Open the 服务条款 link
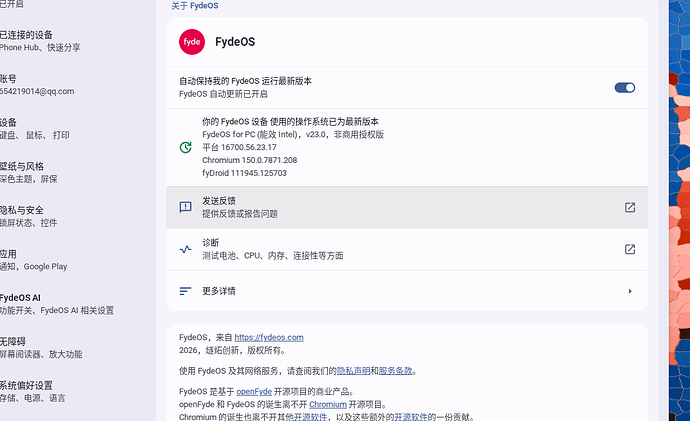The height and width of the screenshot is (421, 690). (395, 371)
